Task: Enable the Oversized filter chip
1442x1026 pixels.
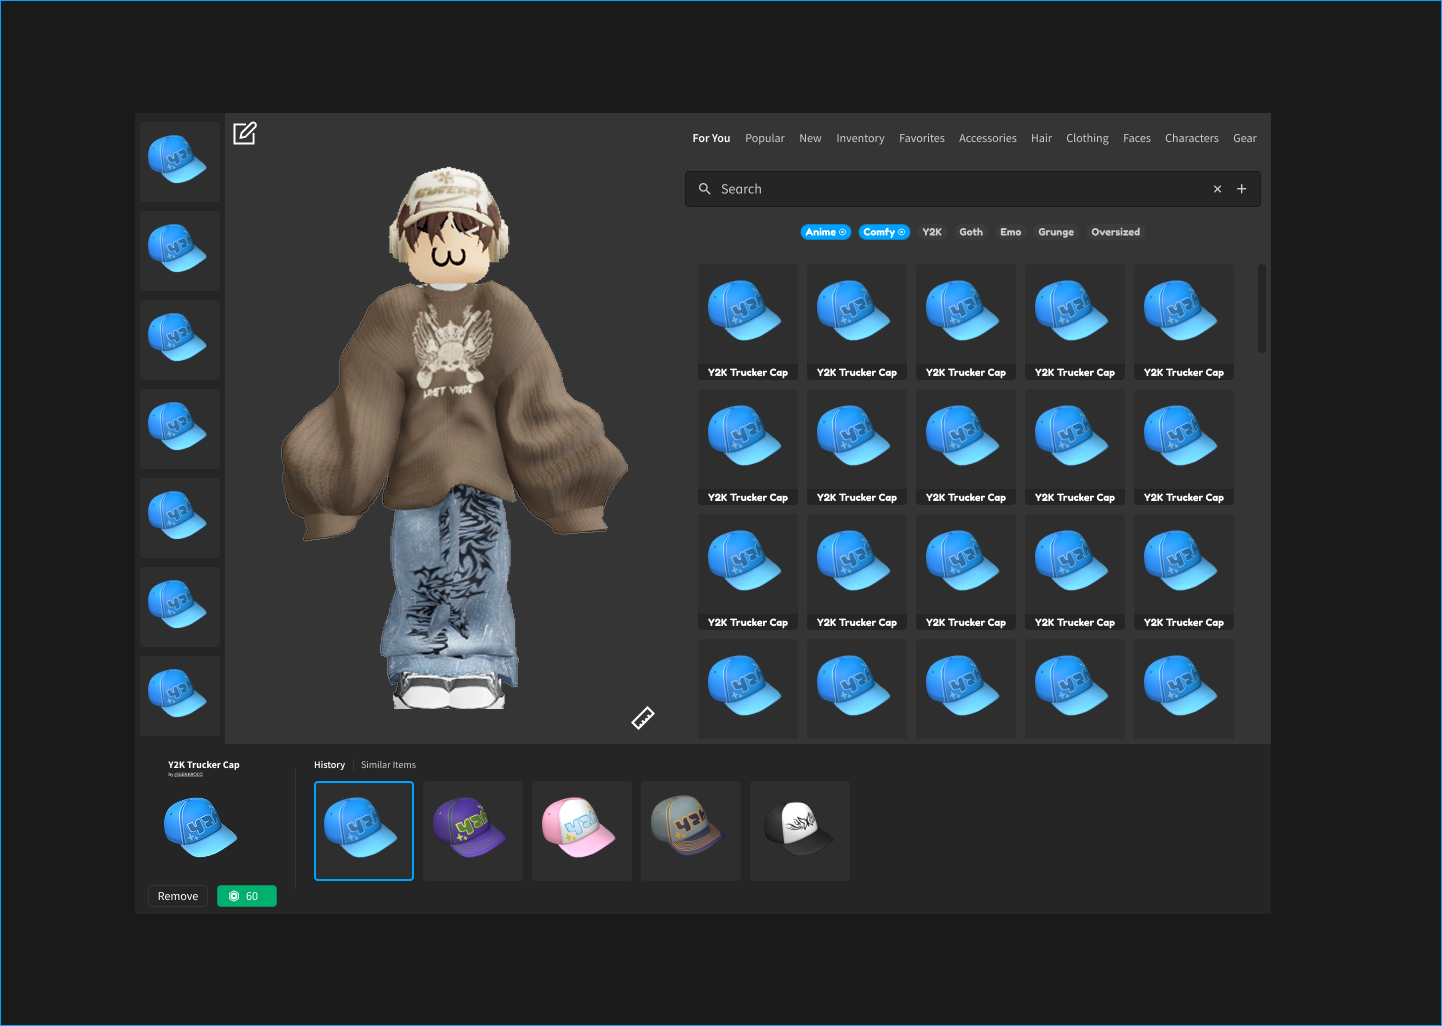Action: click(1115, 232)
